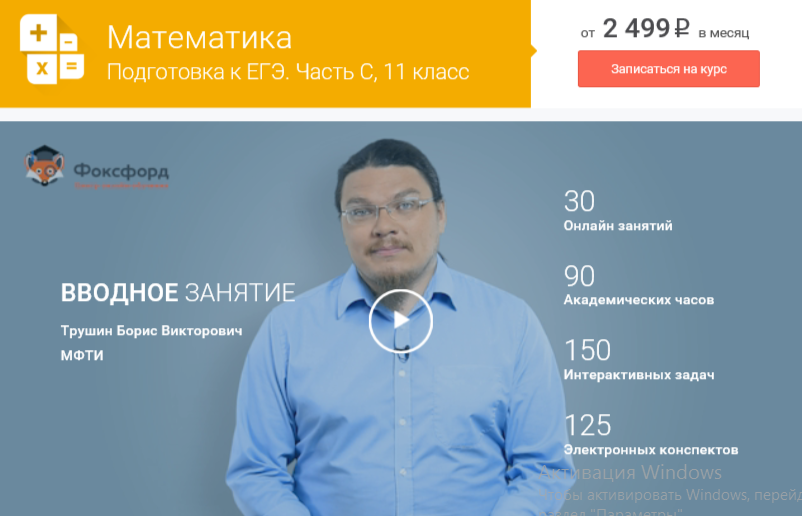This screenshot has height=516, width=802.
Task: Click the 90 Академических часов stat
Action: point(639,285)
